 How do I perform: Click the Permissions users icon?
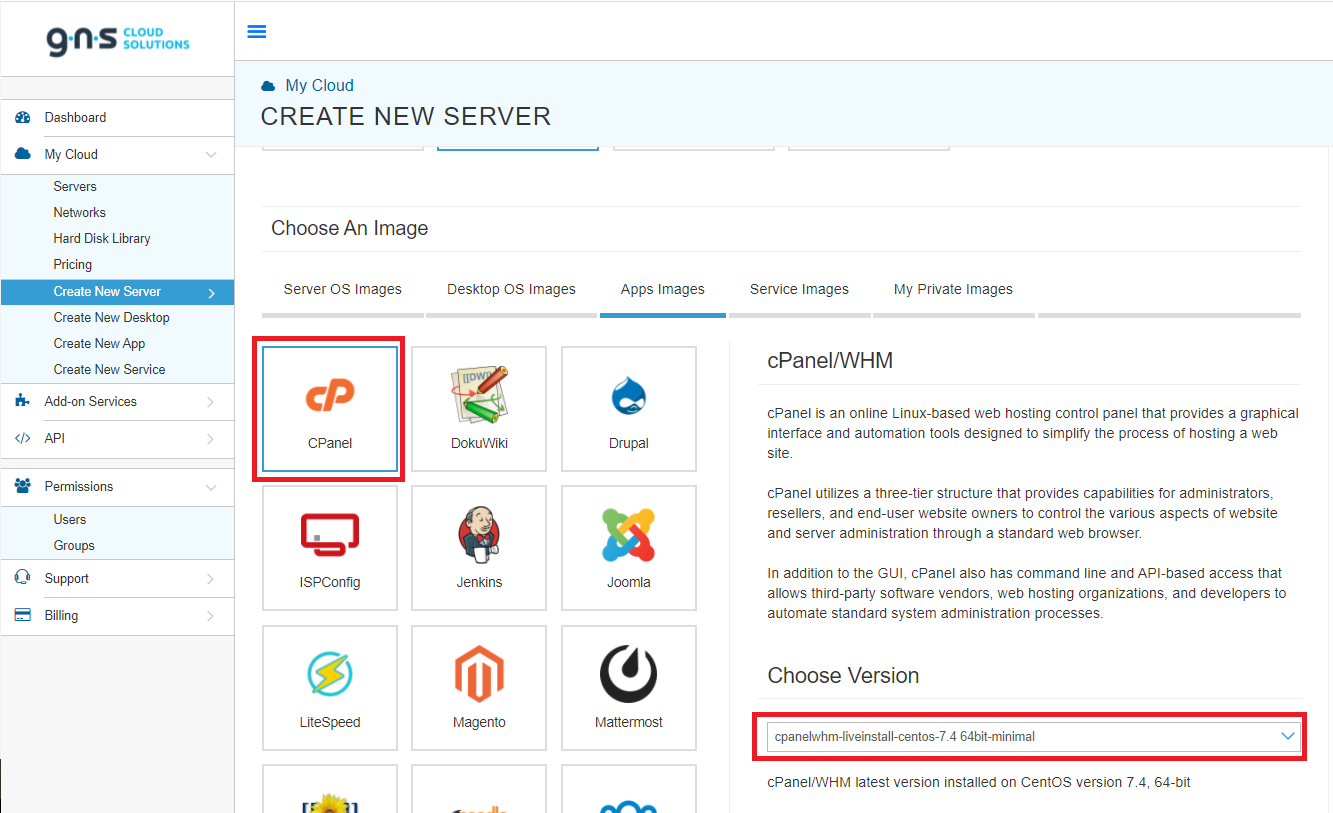tap(23, 486)
